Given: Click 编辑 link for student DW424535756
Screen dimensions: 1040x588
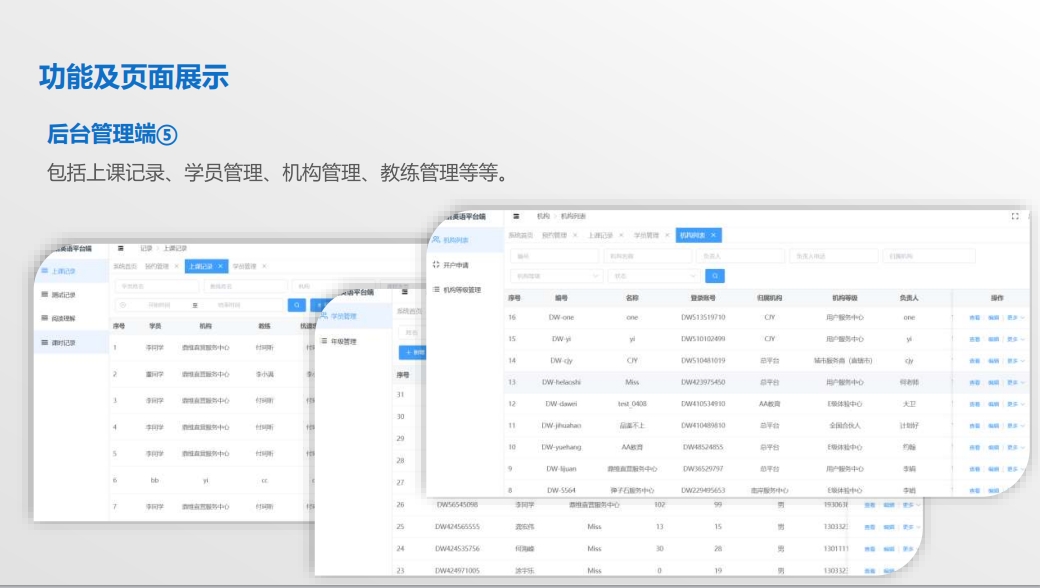Looking at the screenshot, I should [x=889, y=549].
